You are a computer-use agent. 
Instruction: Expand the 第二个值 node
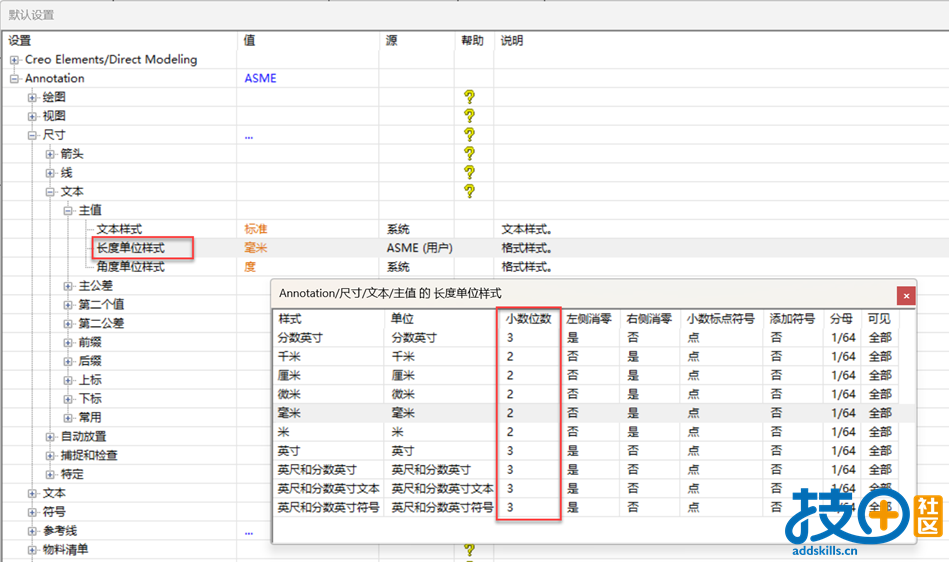point(68,305)
